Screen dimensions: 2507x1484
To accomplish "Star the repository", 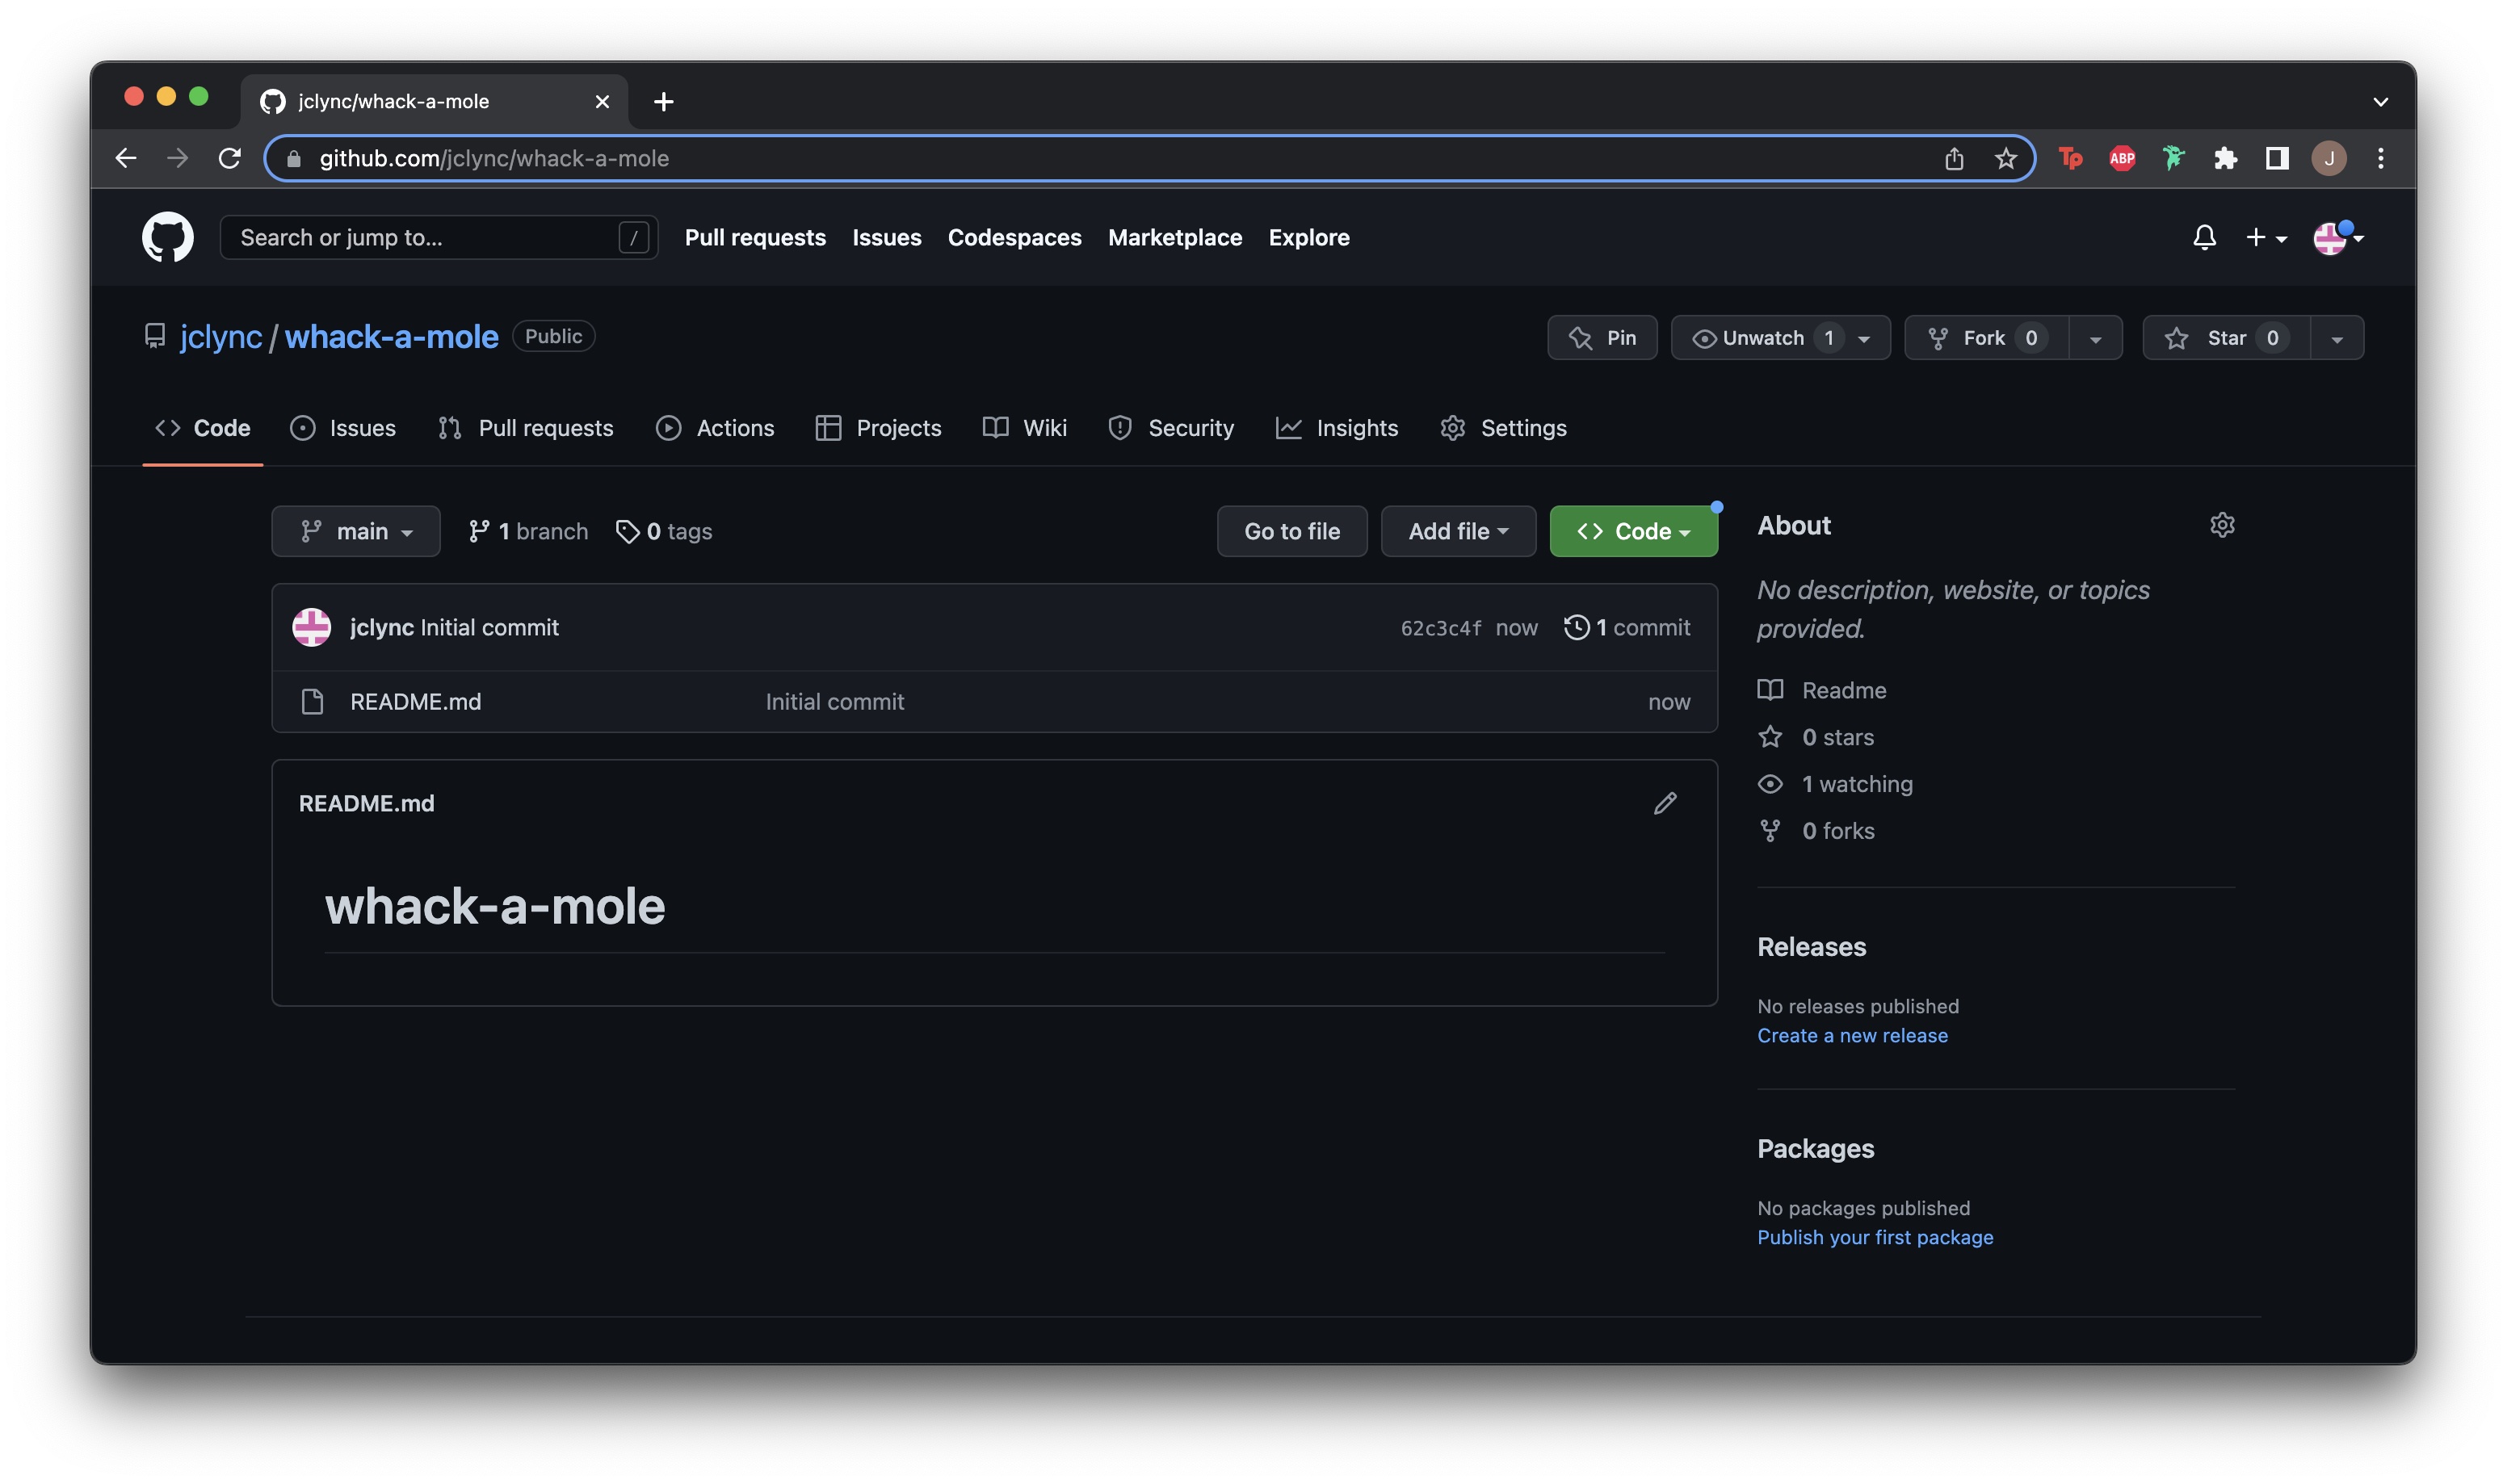I will 2226,338.
